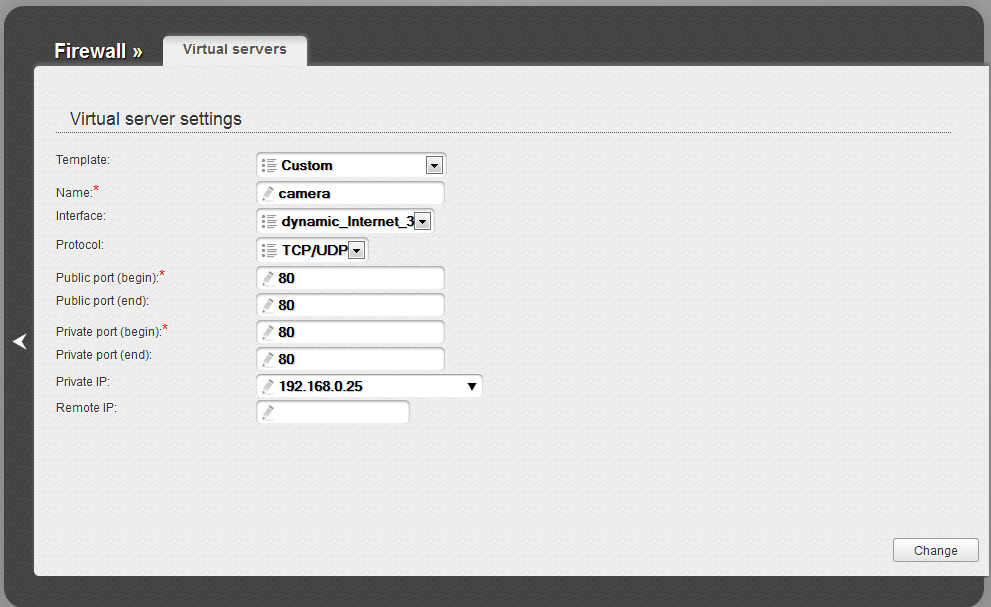
Task: Open the Protocol TCP/UDP dropdown arrow
Action: 357,251
